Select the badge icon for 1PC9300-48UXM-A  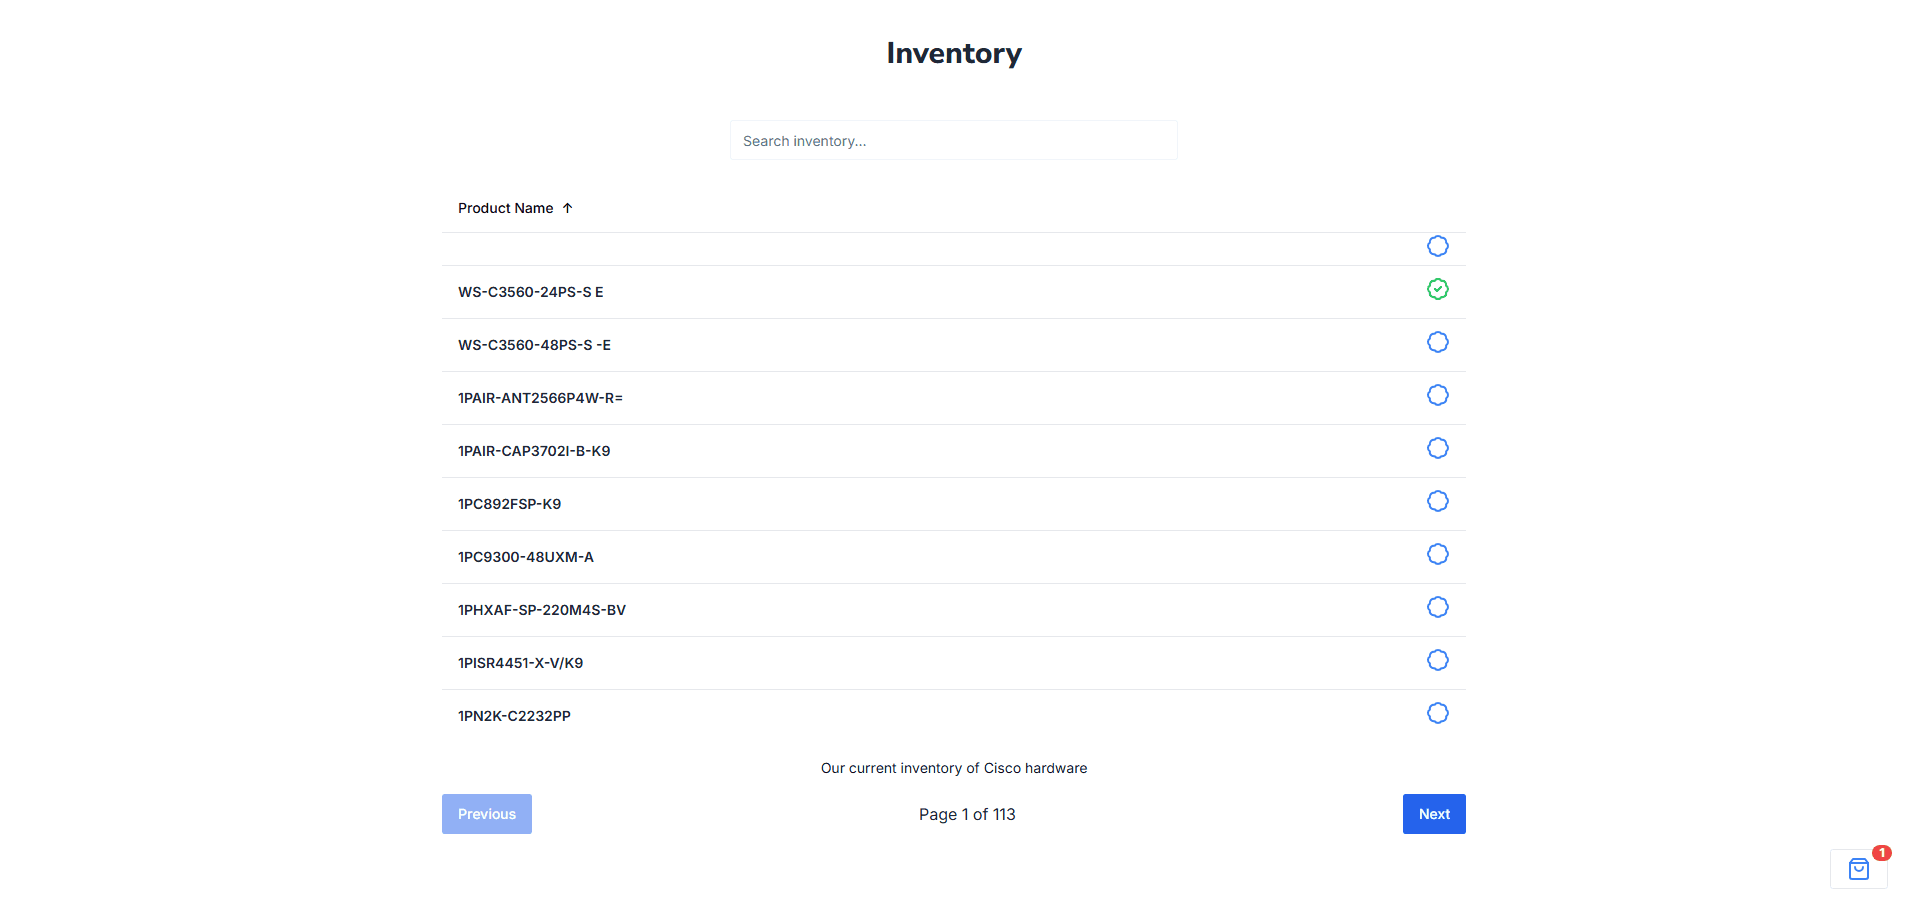pos(1437,554)
